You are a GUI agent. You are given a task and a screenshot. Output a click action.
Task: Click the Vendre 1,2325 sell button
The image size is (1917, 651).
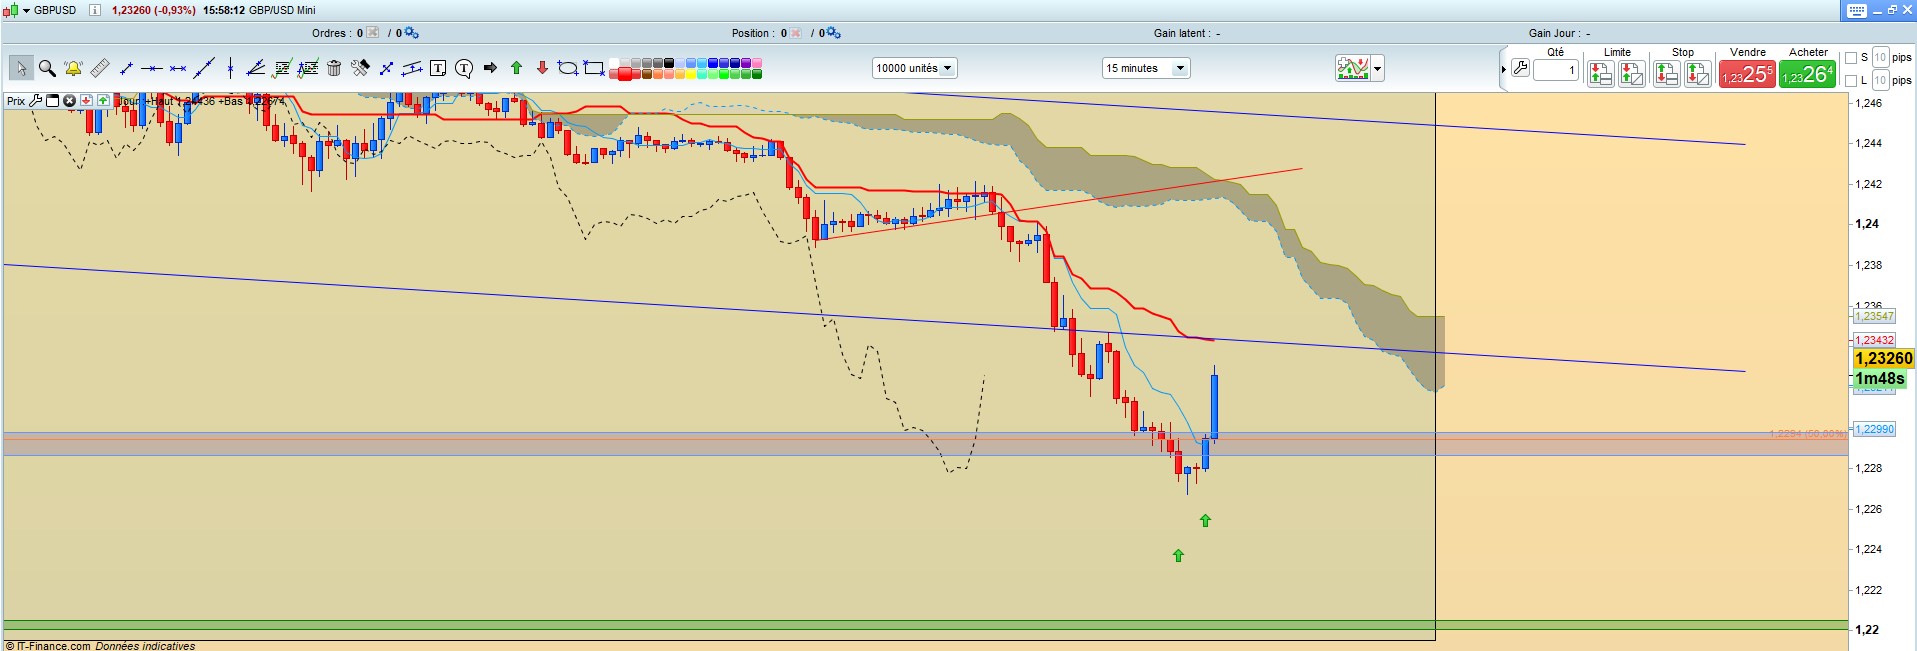point(1747,74)
